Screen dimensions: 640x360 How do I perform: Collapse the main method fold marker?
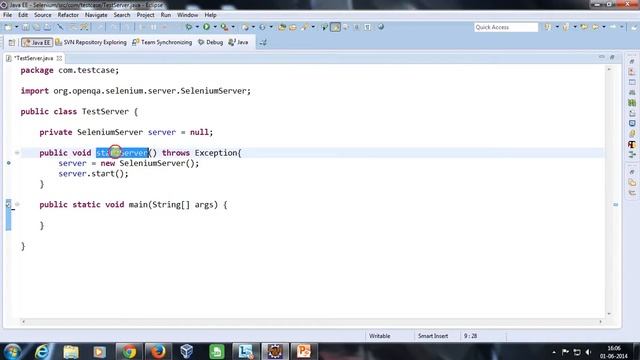pyautogui.click(x=17, y=204)
